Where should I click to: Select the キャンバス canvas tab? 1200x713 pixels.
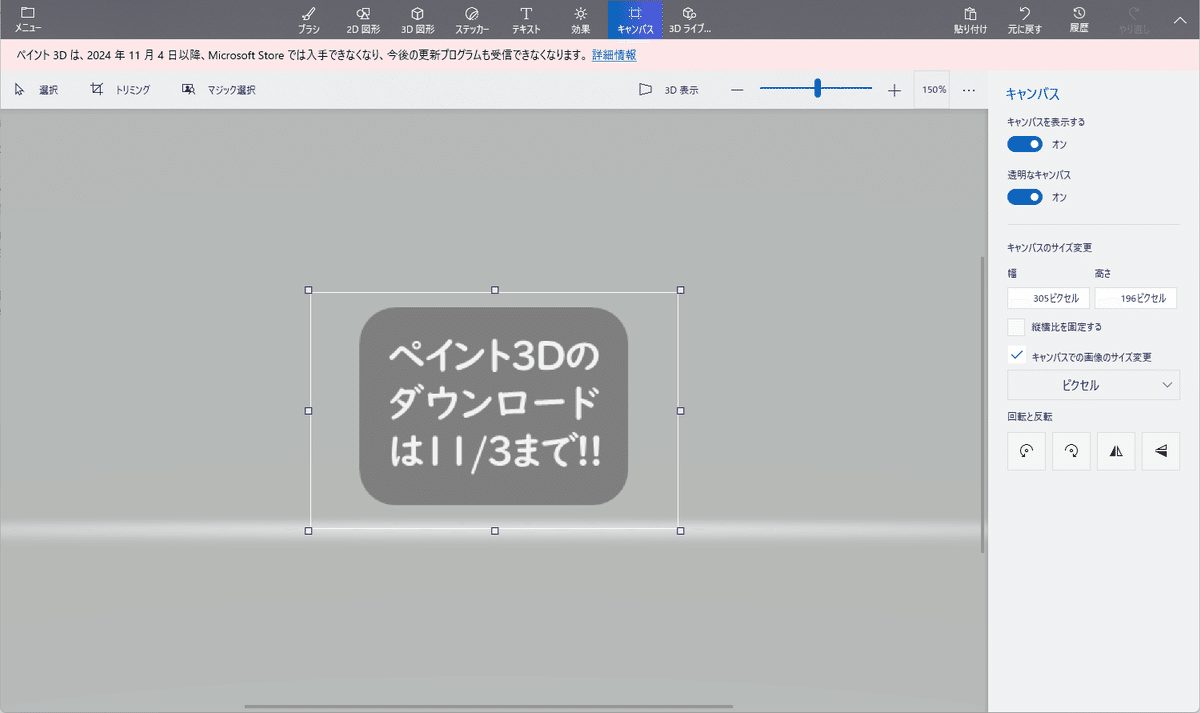635,20
